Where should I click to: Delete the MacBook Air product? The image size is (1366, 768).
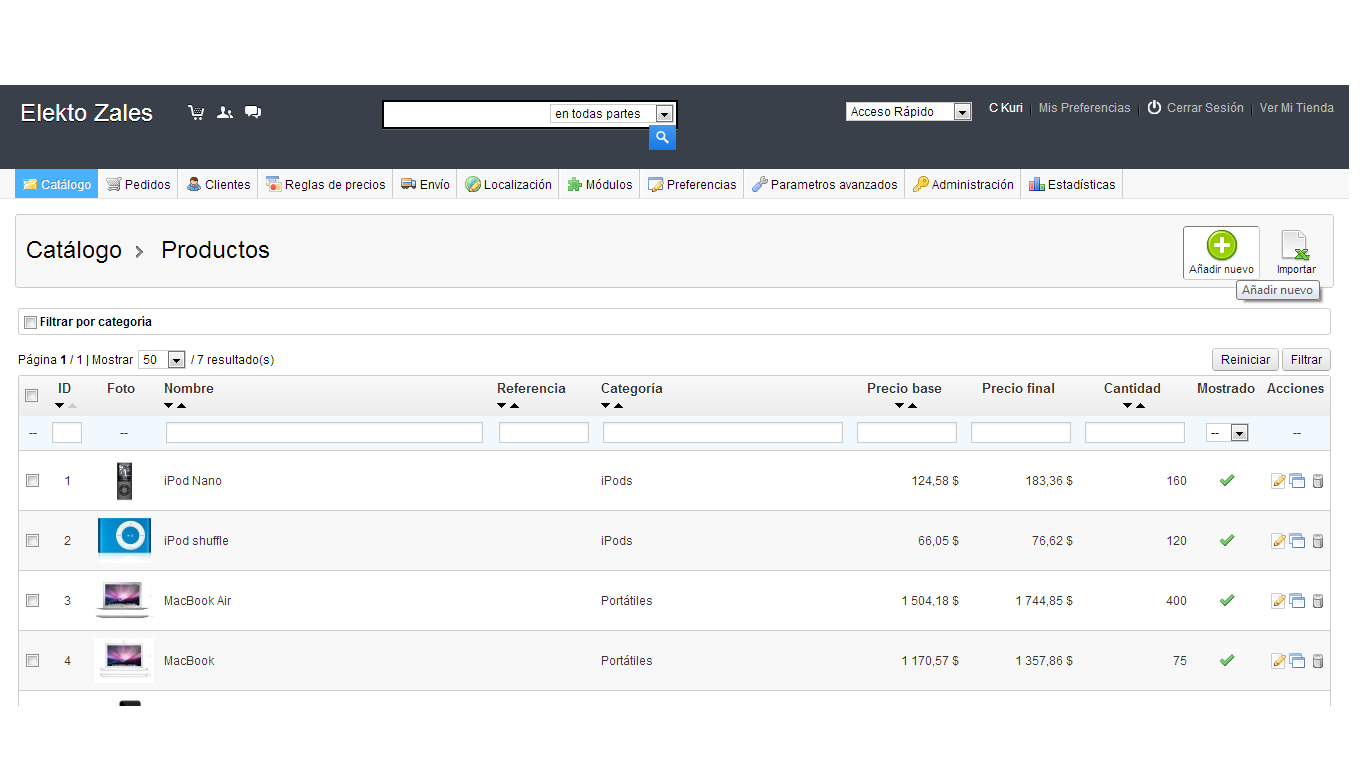click(x=1317, y=601)
